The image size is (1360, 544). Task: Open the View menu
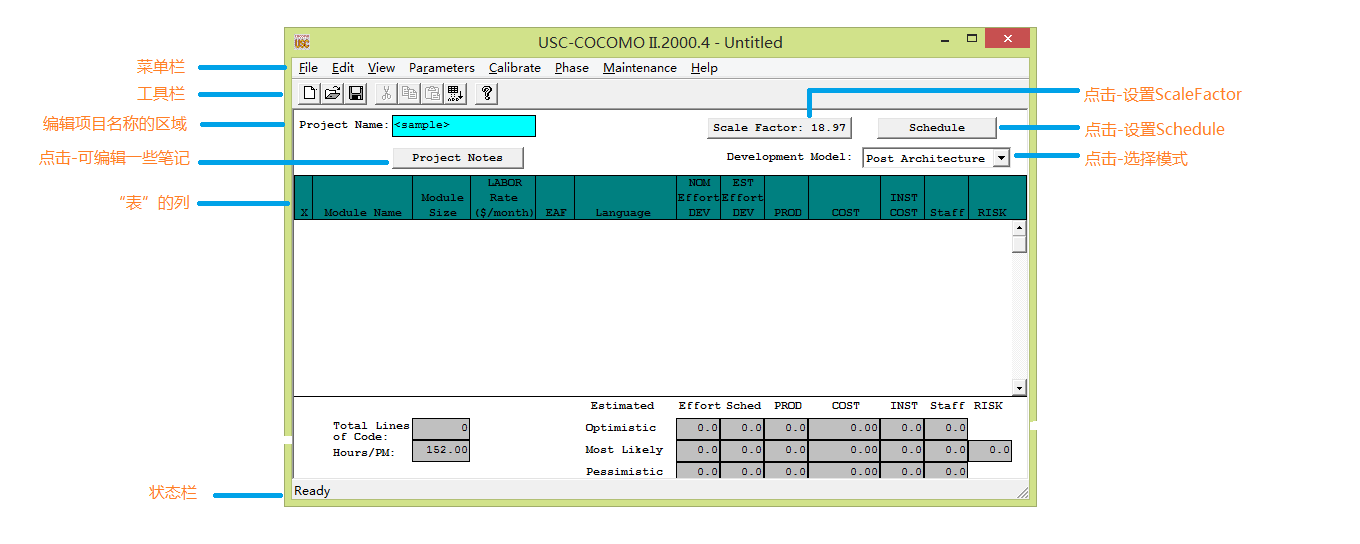(381, 68)
